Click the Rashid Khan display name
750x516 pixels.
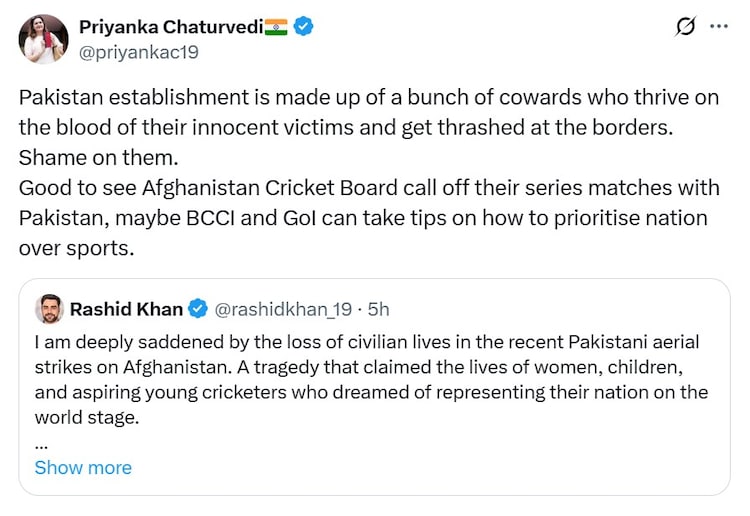(x=126, y=309)
